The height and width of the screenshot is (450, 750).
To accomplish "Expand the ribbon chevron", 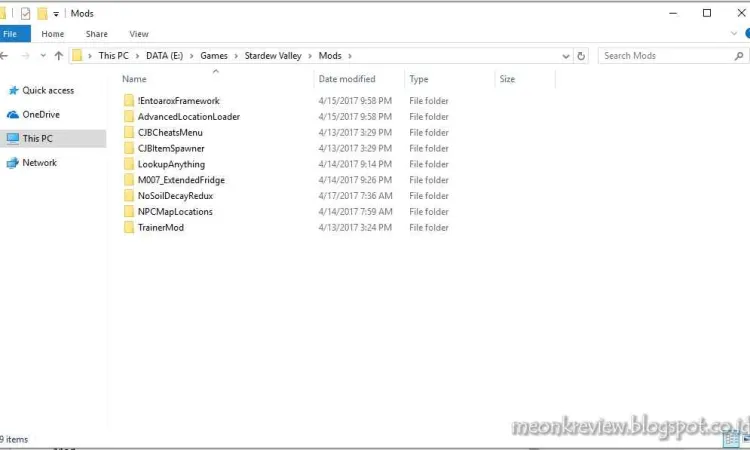I will pos(734,33).
